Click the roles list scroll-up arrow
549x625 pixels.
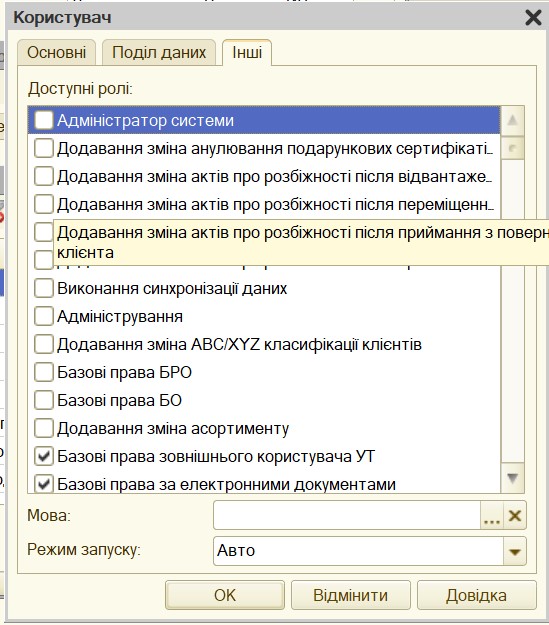pos(512,120)
